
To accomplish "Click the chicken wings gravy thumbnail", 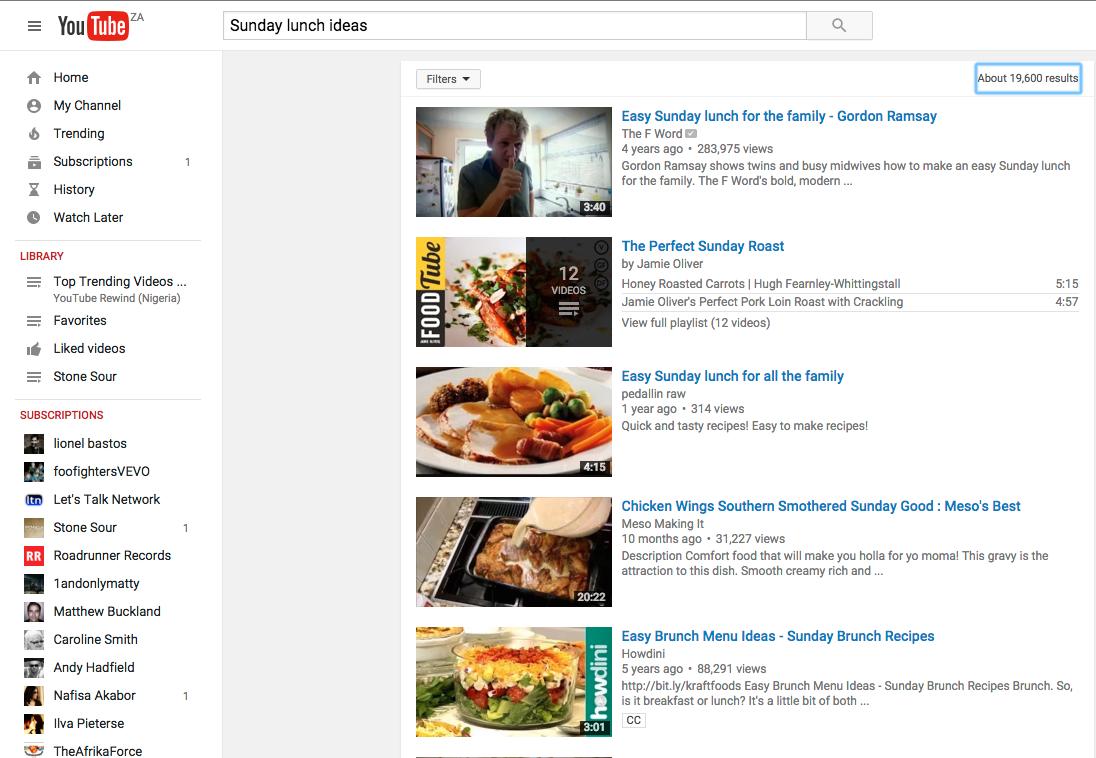I will pyautogui.click(x=514, y=552).
